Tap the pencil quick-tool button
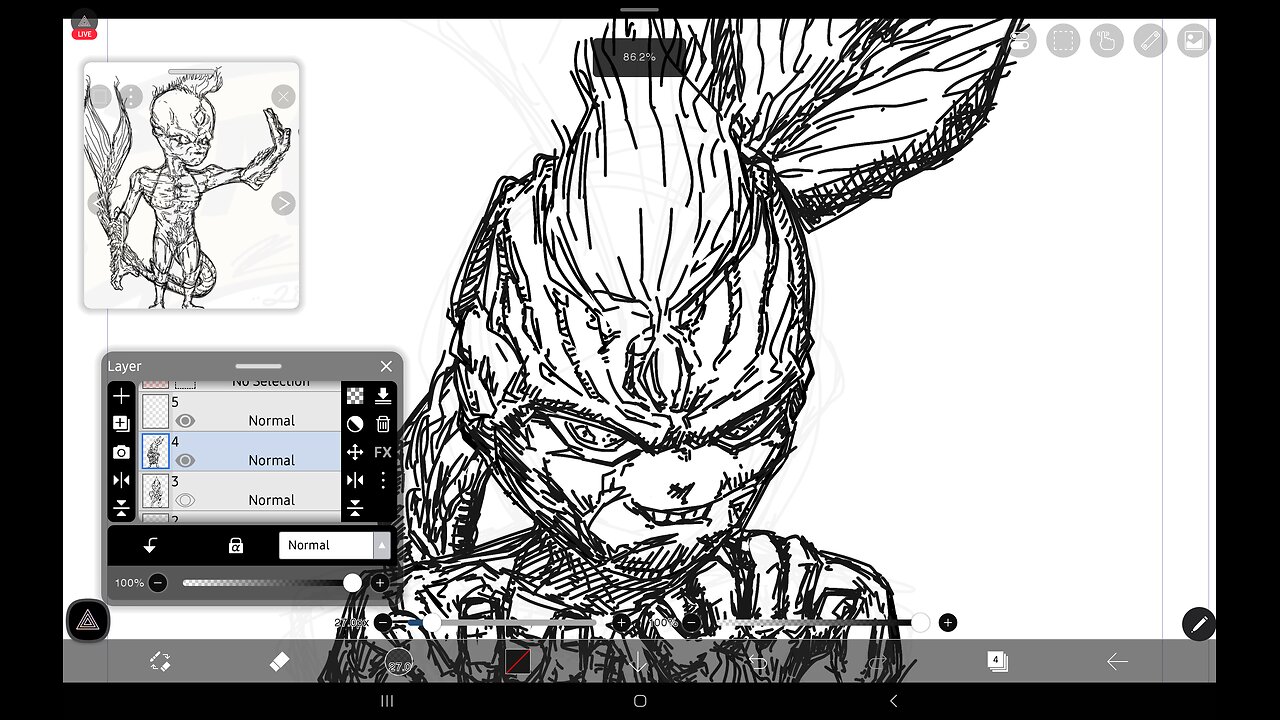Screen dimensions: 1280x720 point(1199,624)
